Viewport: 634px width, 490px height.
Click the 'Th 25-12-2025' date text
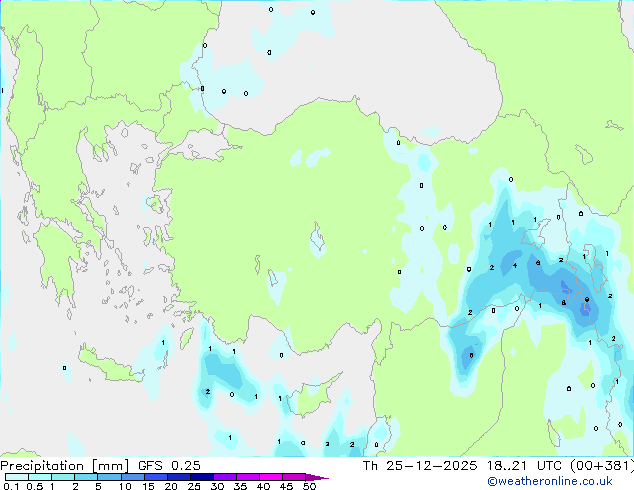coord(420,466)
